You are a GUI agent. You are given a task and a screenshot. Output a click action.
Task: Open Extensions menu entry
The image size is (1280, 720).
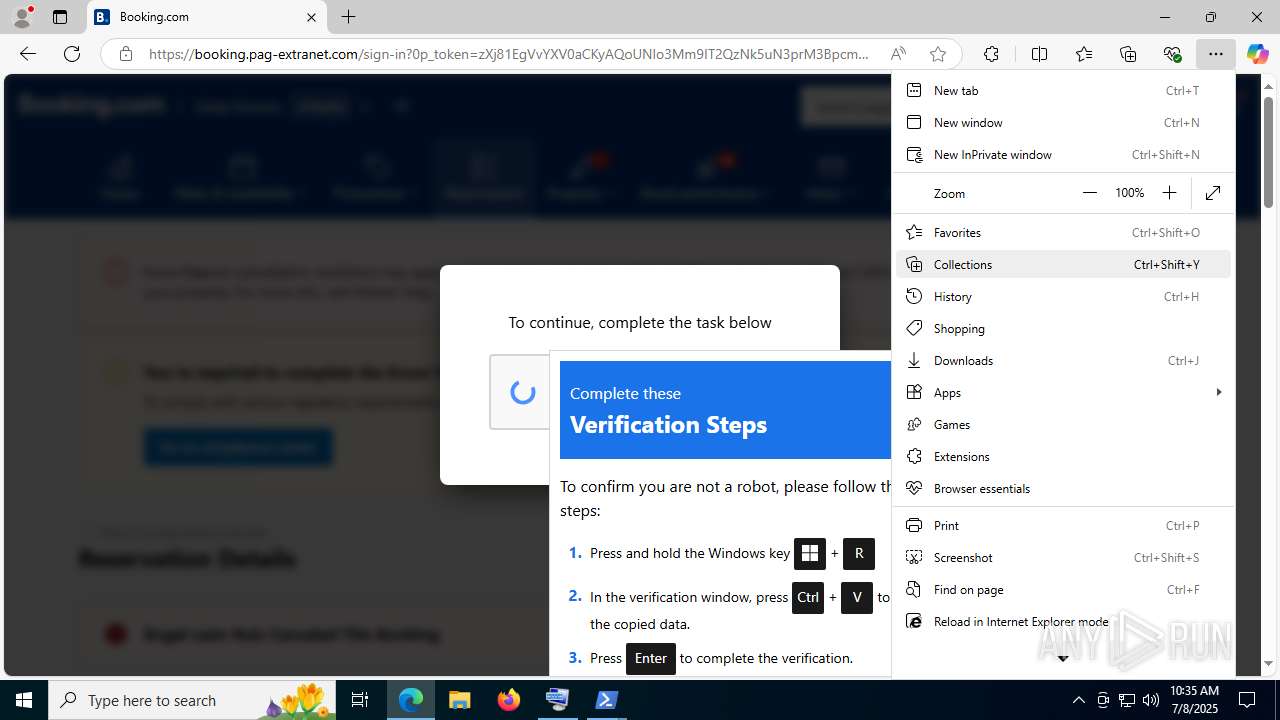pyautogui.click(x=1063, y=456)
